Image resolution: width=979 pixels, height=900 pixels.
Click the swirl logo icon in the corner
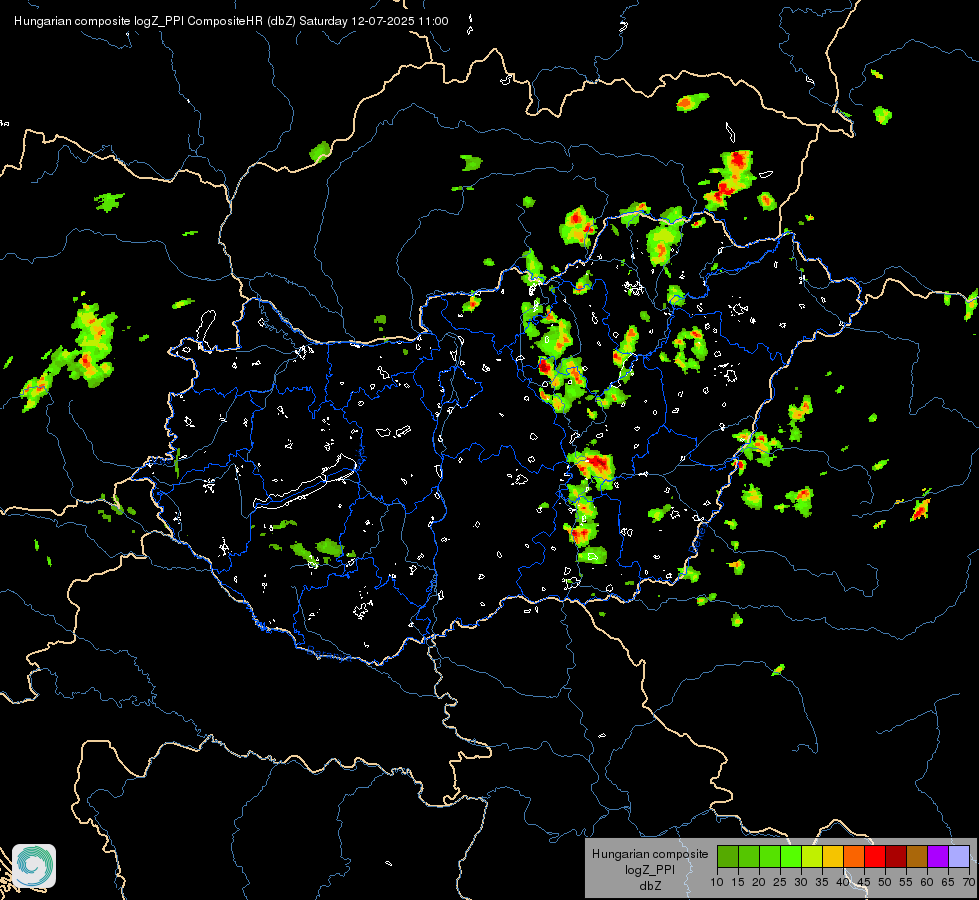click(34, 866)
